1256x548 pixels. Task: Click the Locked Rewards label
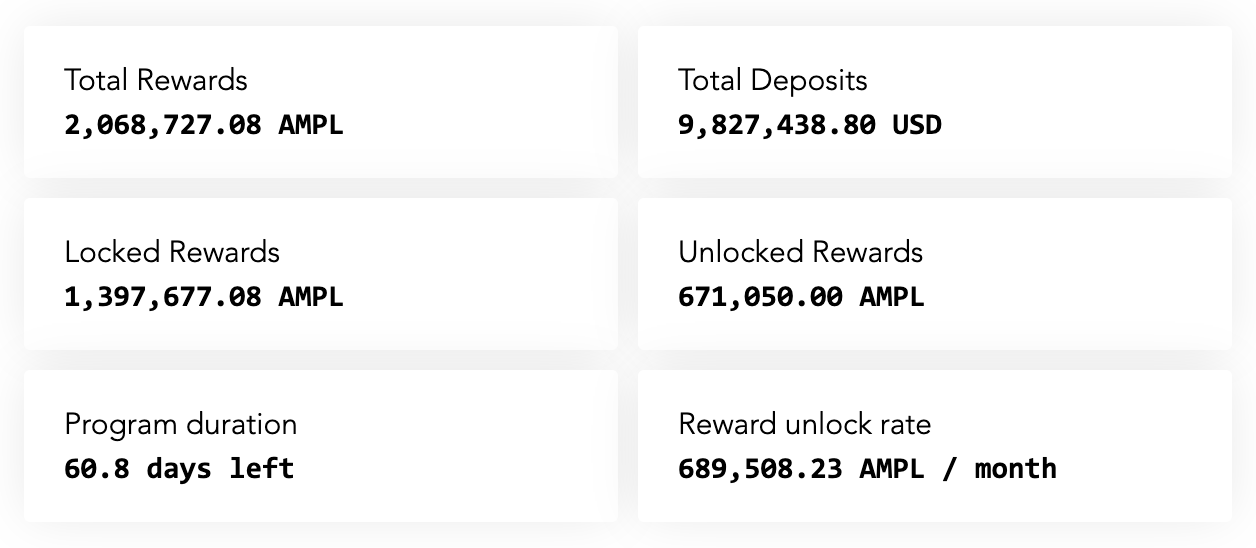pyautogui.click(x=172, y=252)
